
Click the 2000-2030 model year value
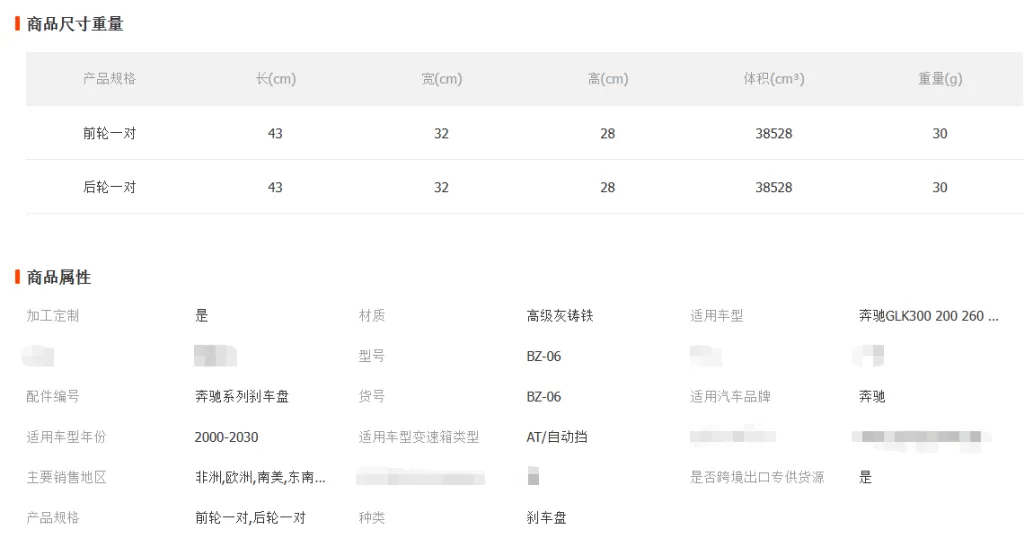(x=226, y=437)
